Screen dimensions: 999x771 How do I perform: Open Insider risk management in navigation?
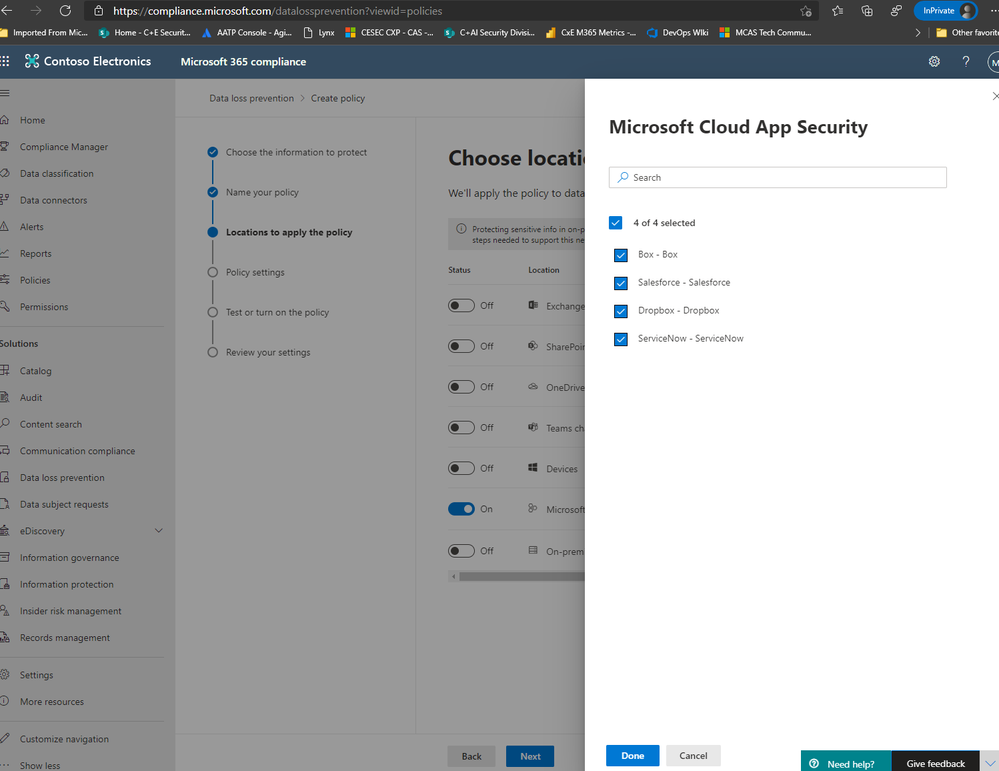(x=70, y=611)
